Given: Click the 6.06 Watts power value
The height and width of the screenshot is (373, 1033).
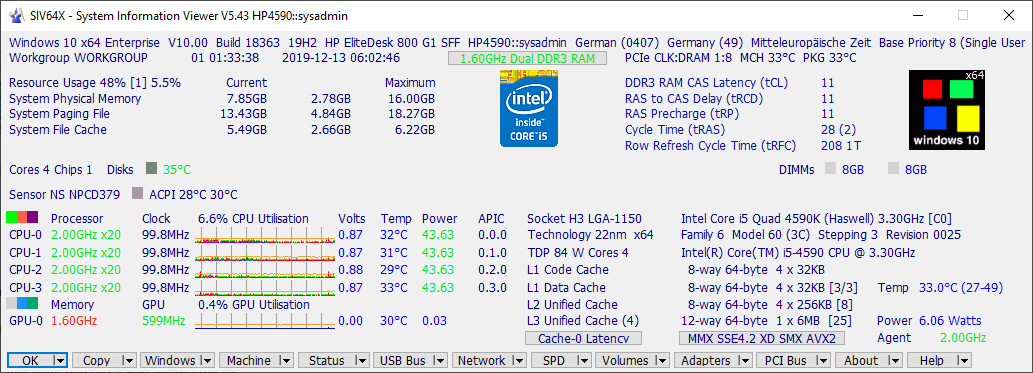Looking at the screenshot, I should click(x=950, y=321).
